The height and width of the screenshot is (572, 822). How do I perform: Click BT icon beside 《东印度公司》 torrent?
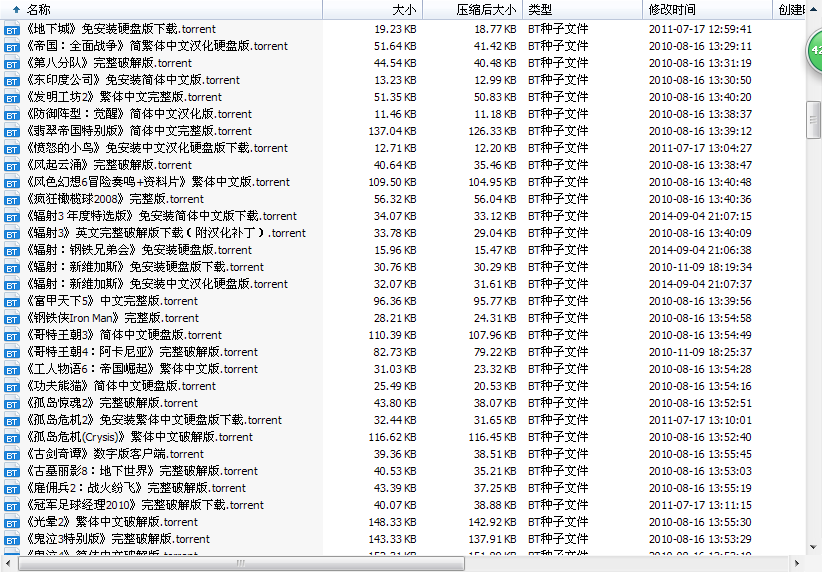coord(12,80)
